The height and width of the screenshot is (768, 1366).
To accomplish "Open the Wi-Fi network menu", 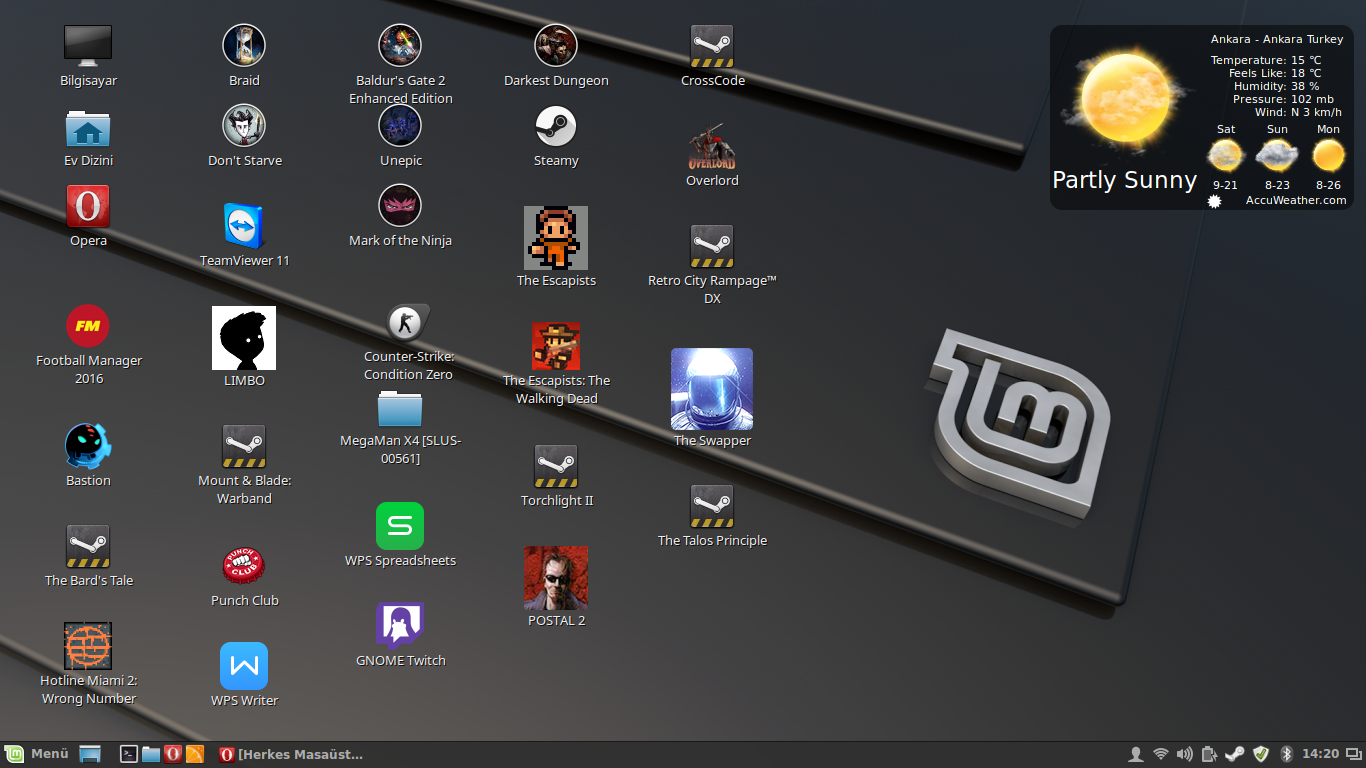I will point(1161,754).
